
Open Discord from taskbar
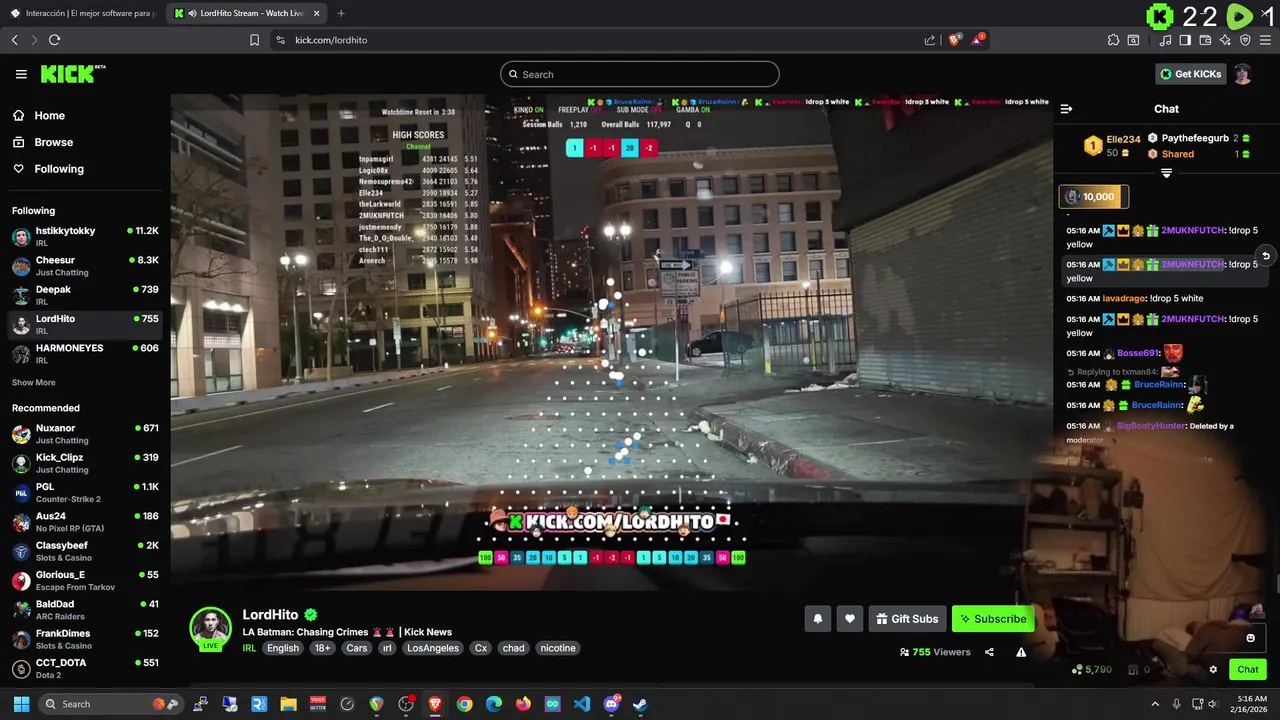tap(611, 704)
